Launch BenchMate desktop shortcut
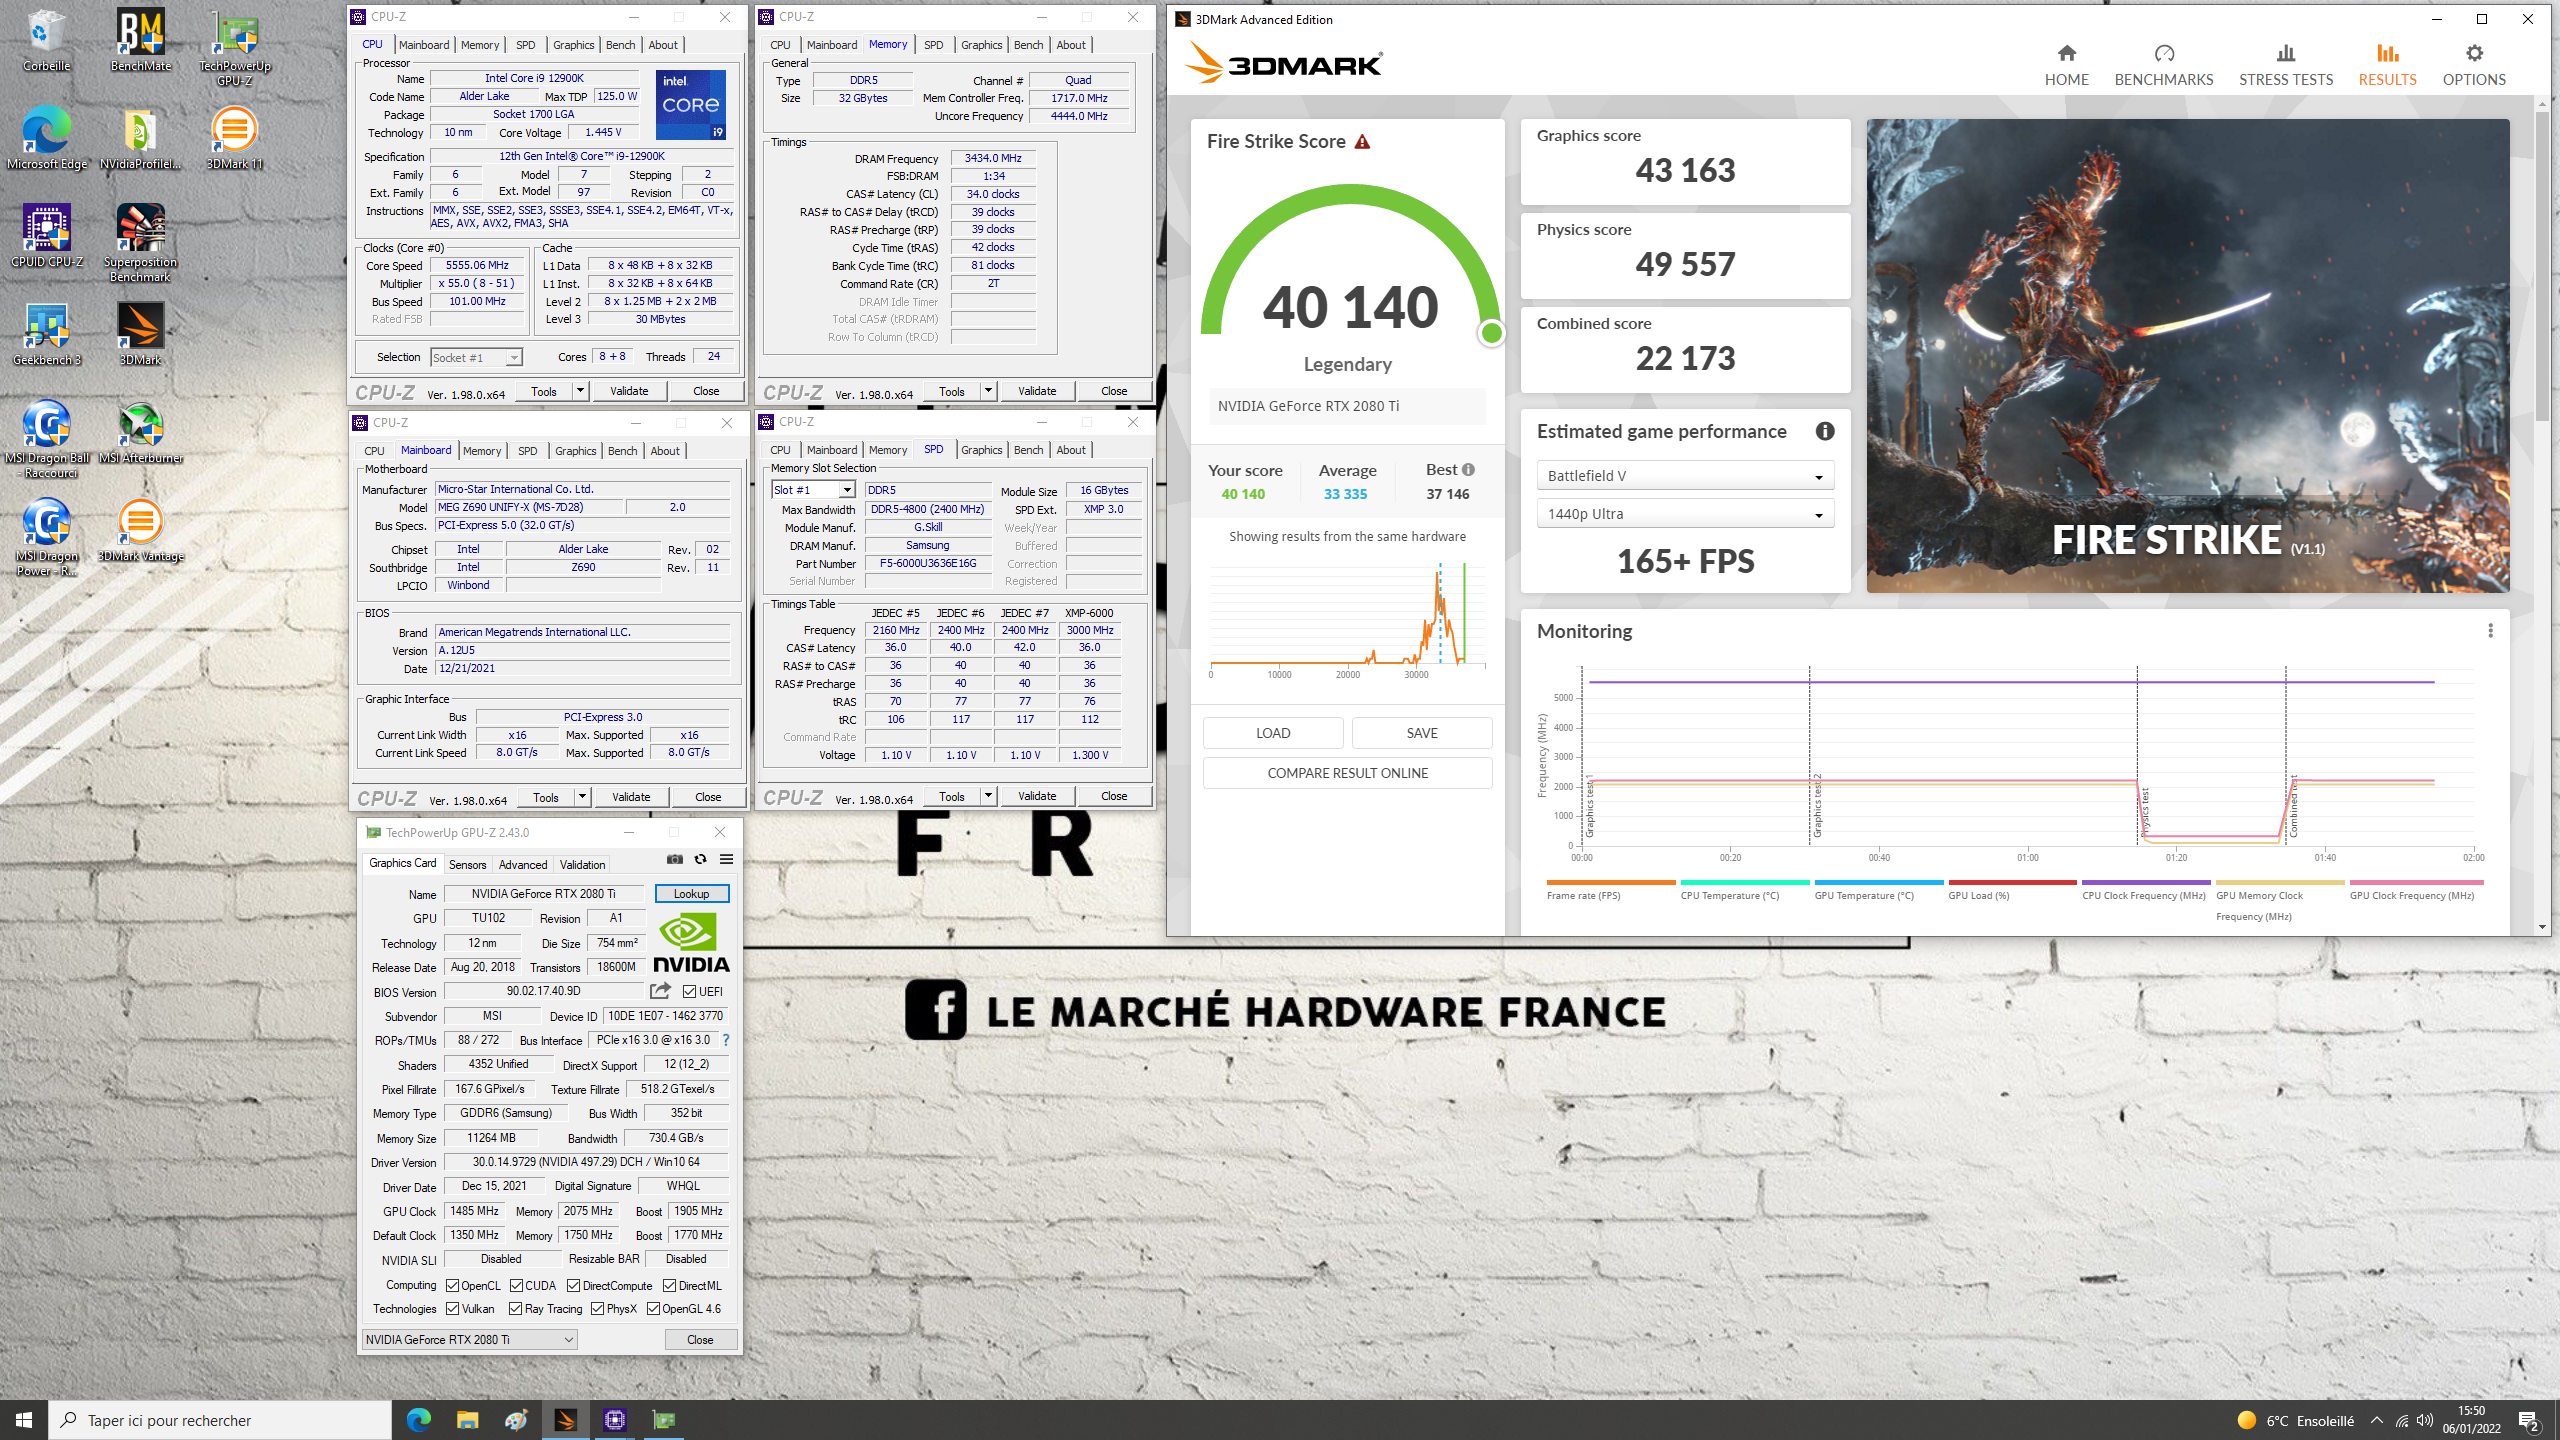Viewport: 2560px width, 1440px height. click(x=140, y=40)
